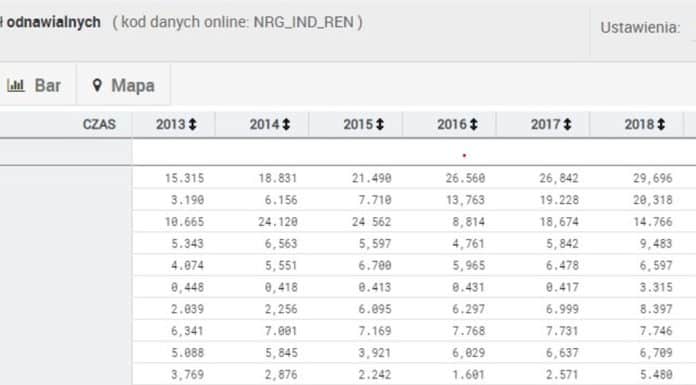Select cell value 7.768

[x=469, y=330]
